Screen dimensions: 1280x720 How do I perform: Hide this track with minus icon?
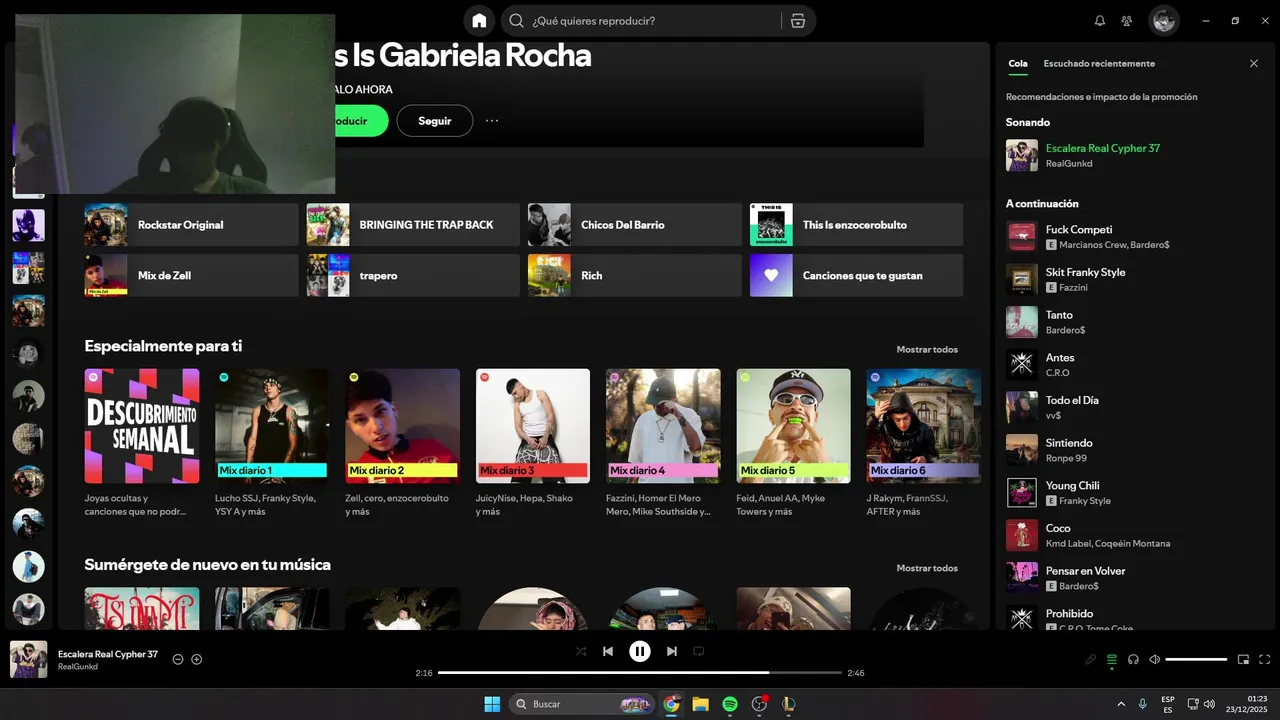(x=178, y=659)
